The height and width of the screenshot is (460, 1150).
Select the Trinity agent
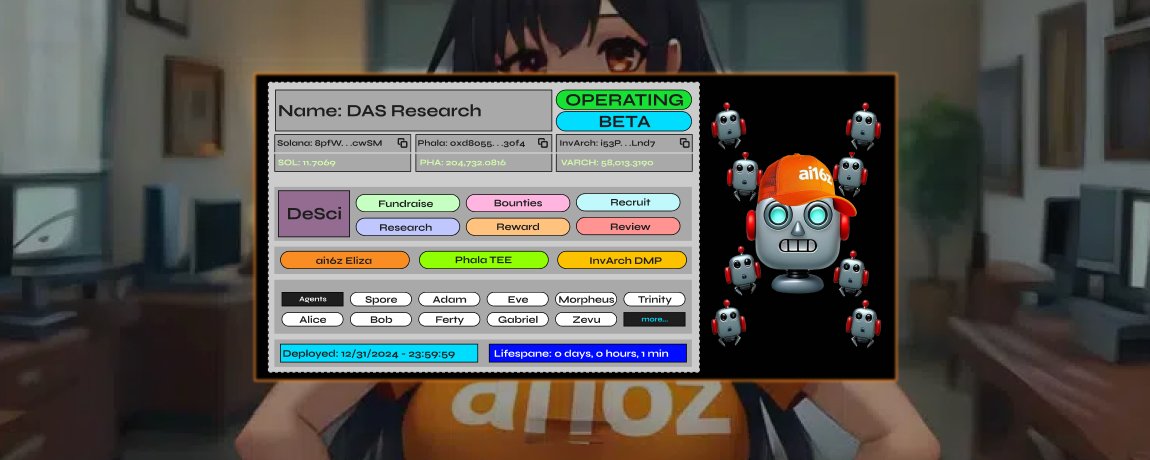[654, 299]
